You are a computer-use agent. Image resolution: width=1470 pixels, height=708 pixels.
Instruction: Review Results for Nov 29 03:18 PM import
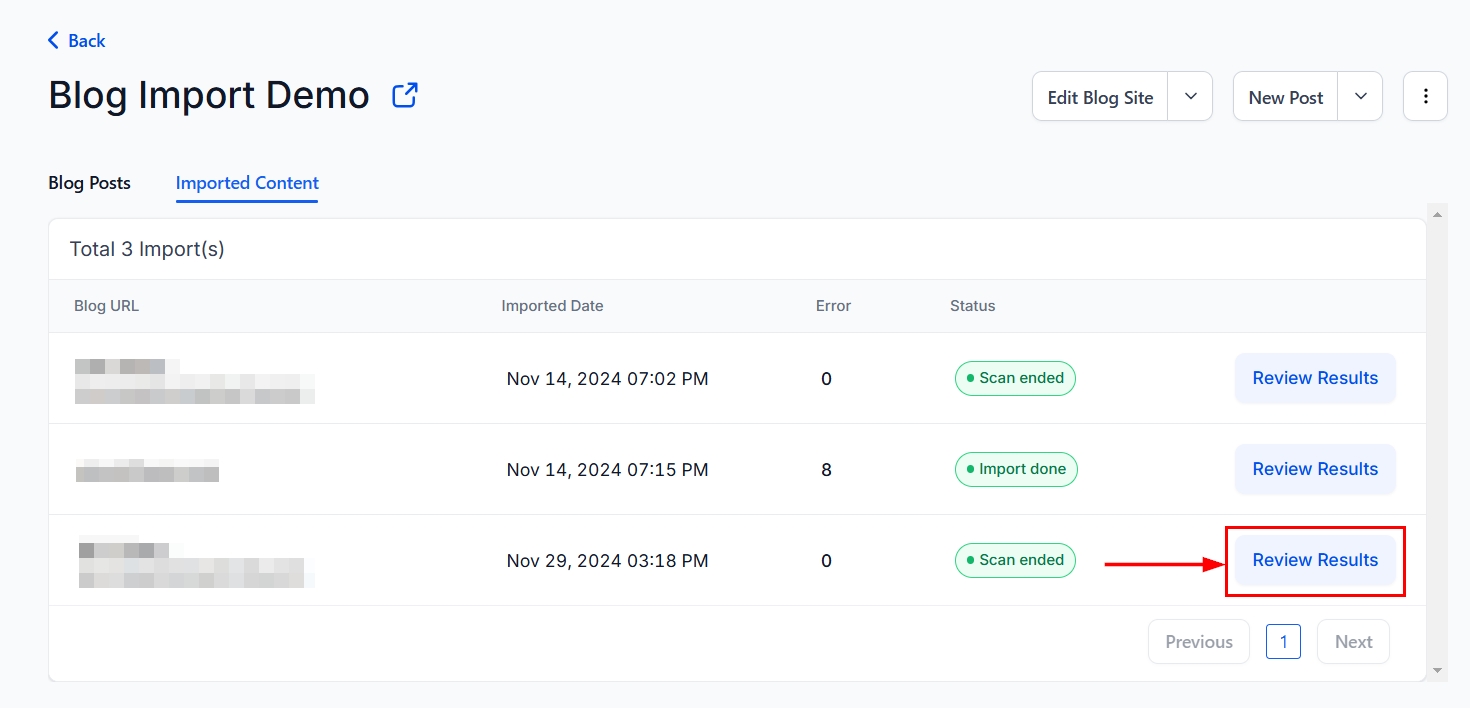point(1315,560)
